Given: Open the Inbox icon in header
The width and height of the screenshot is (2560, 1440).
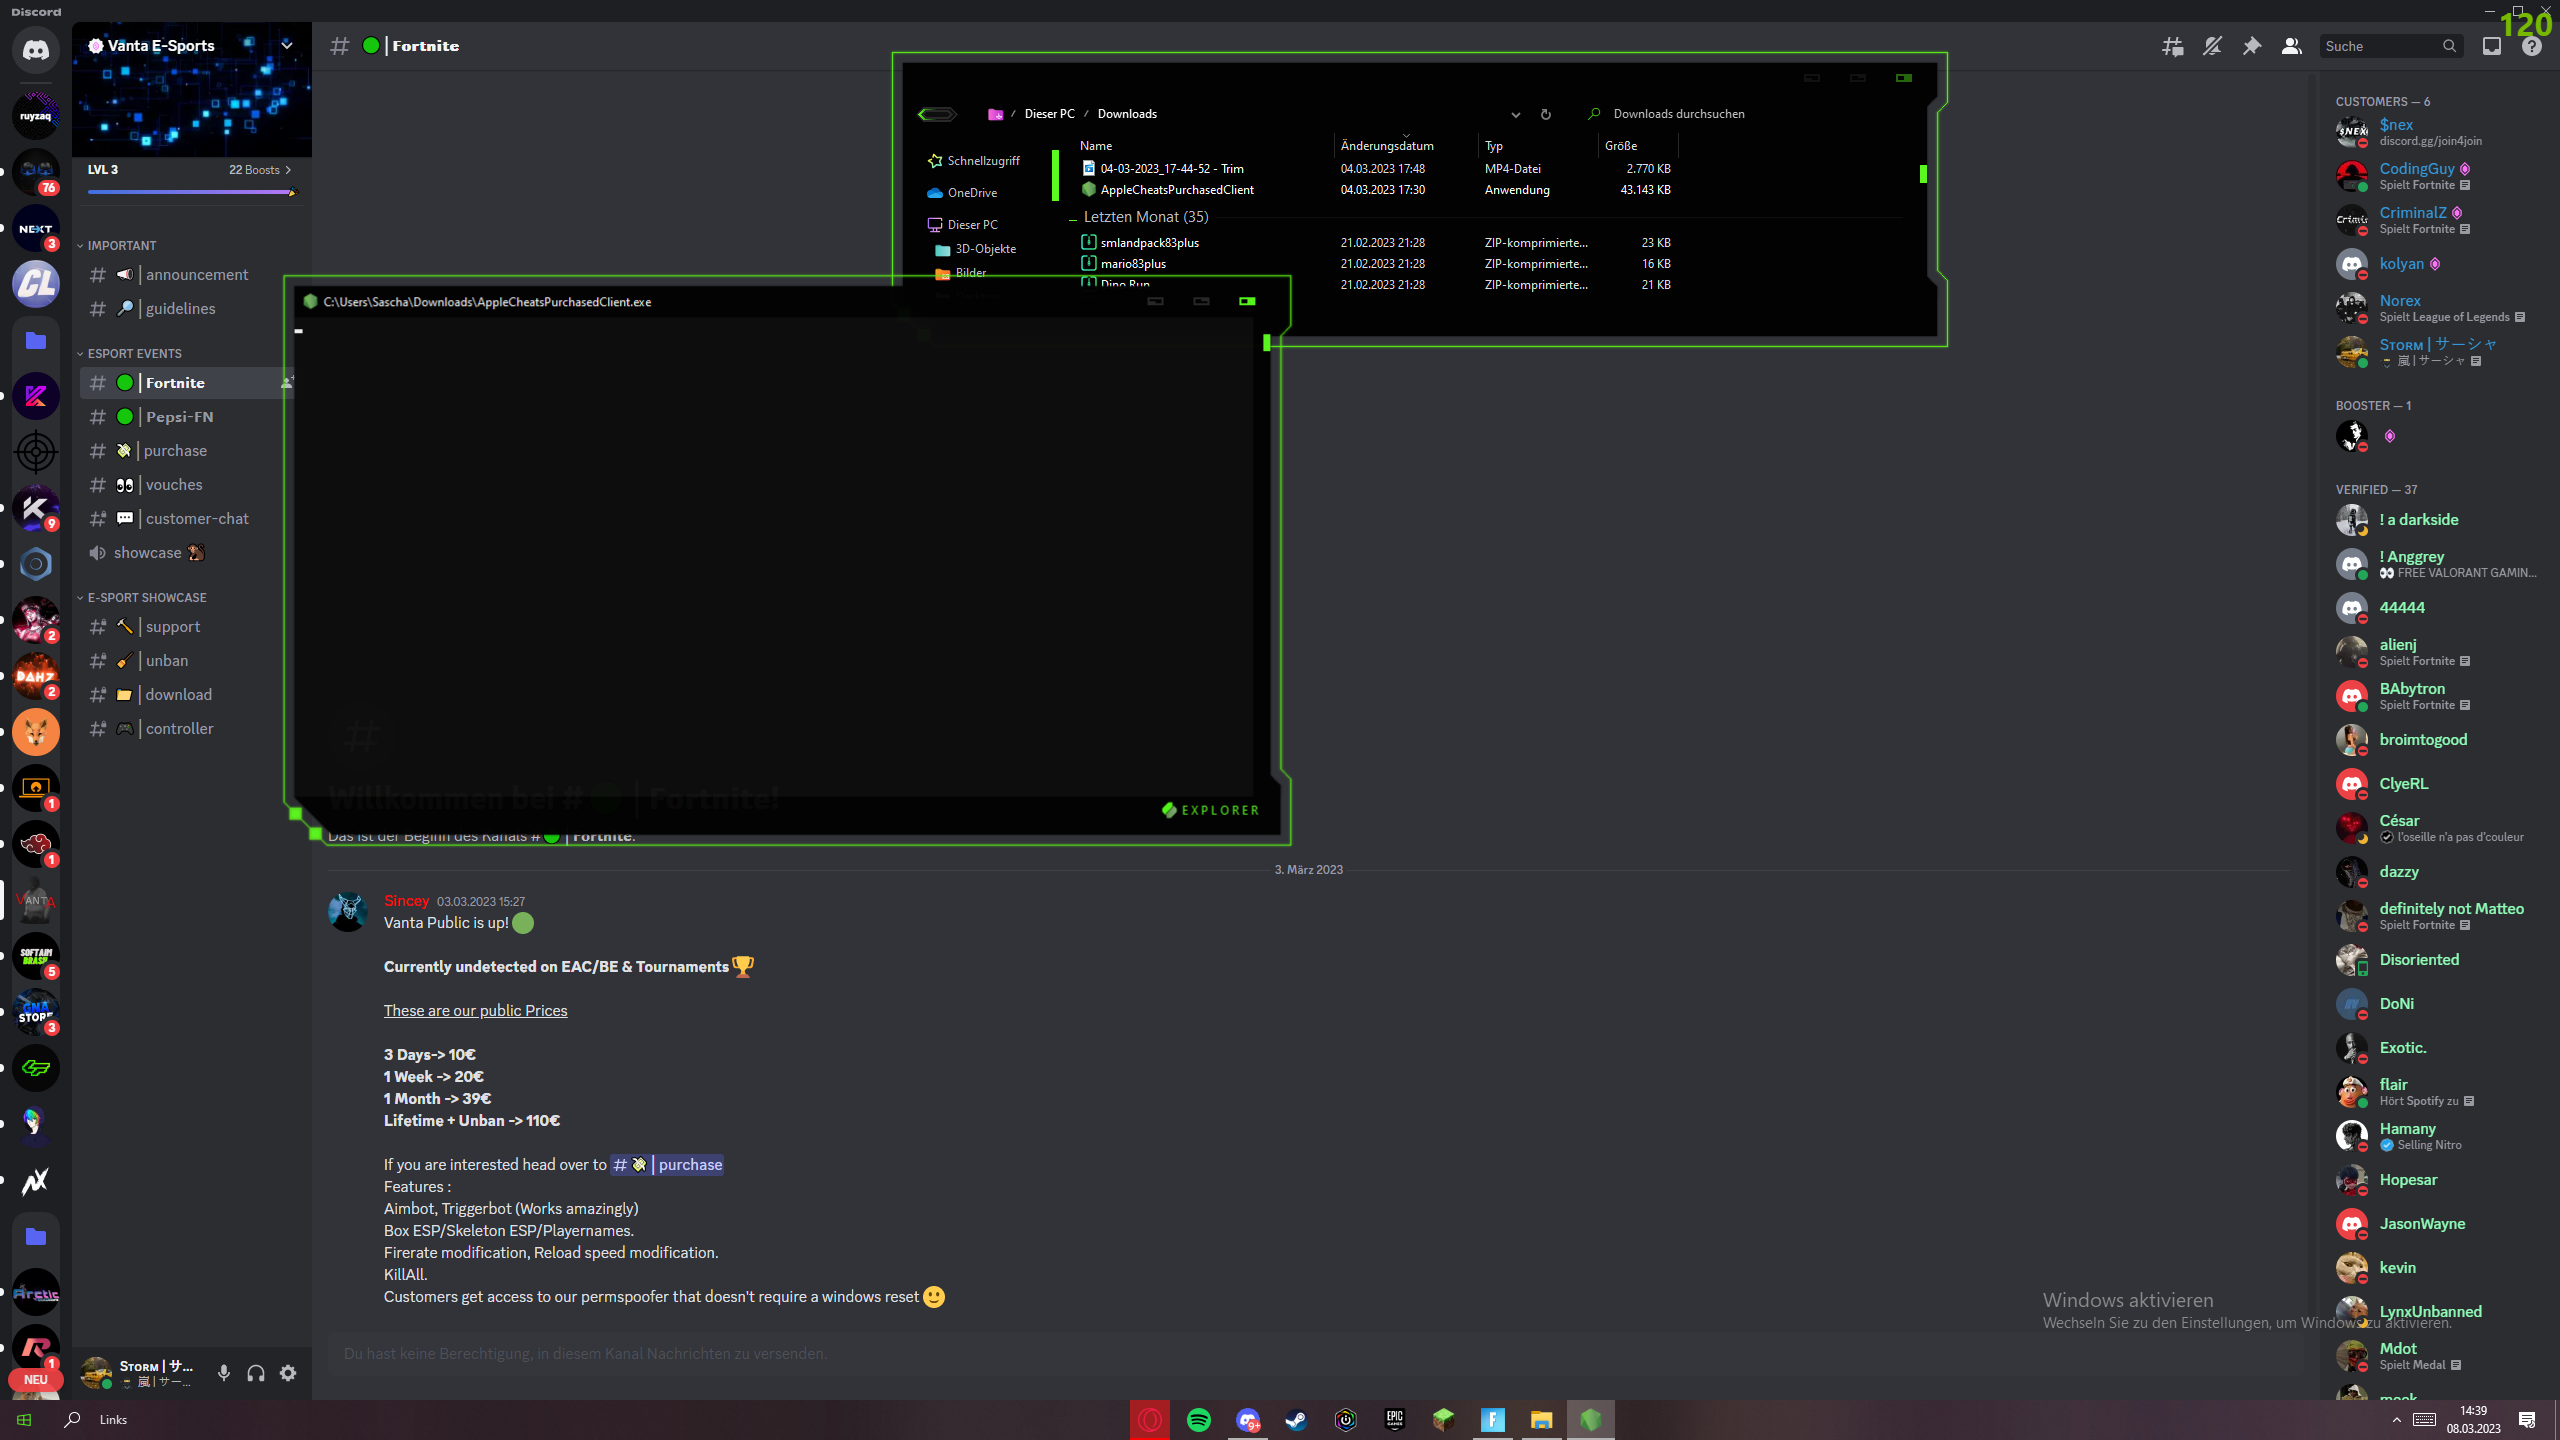Looking at the screenshot, I should click(x=2492, y=46).
